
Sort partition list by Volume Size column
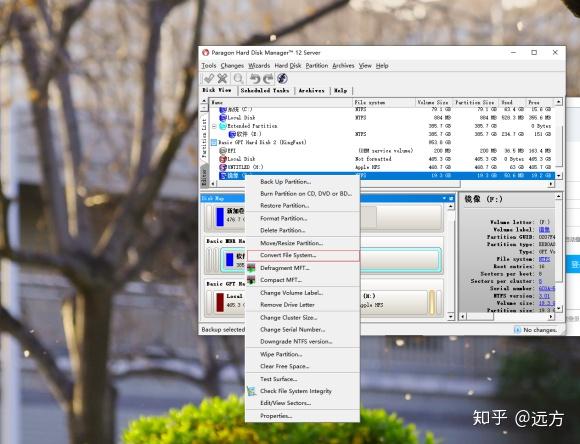tap(434, 102)
